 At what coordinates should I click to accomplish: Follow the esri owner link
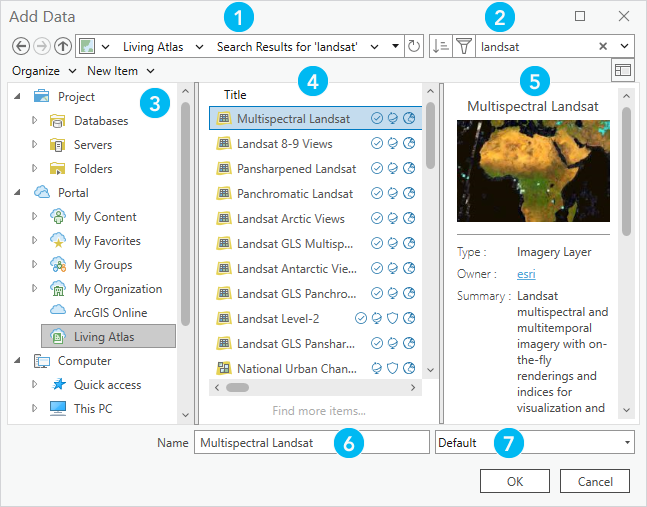(525, 274)
